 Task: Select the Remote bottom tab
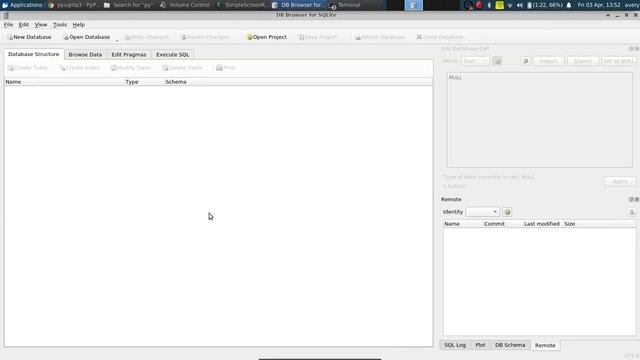point(545,345)
